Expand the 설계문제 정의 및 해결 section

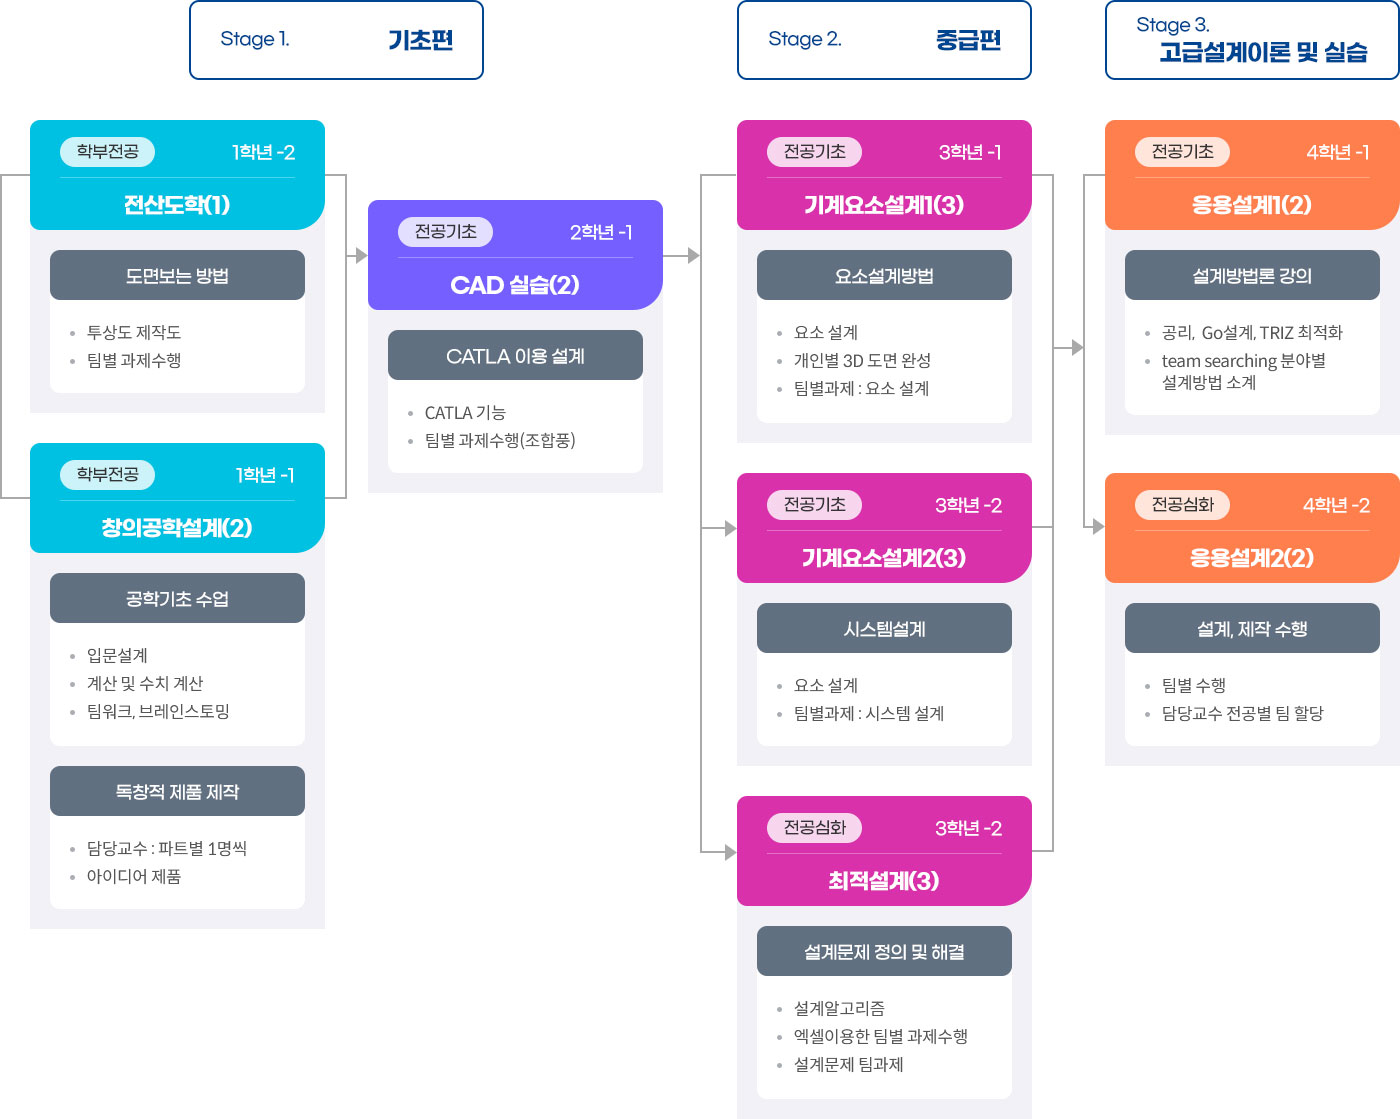click(884, 952)
